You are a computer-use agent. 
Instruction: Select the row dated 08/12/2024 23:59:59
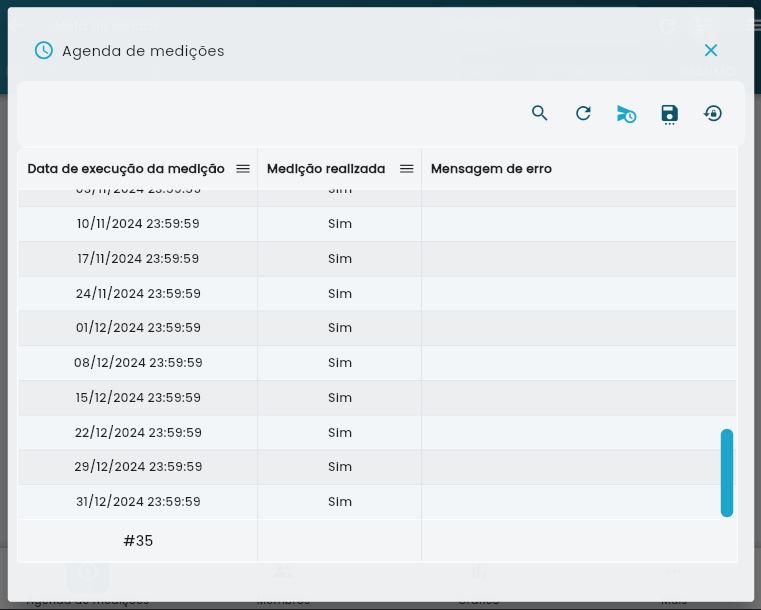click(377, 363)
